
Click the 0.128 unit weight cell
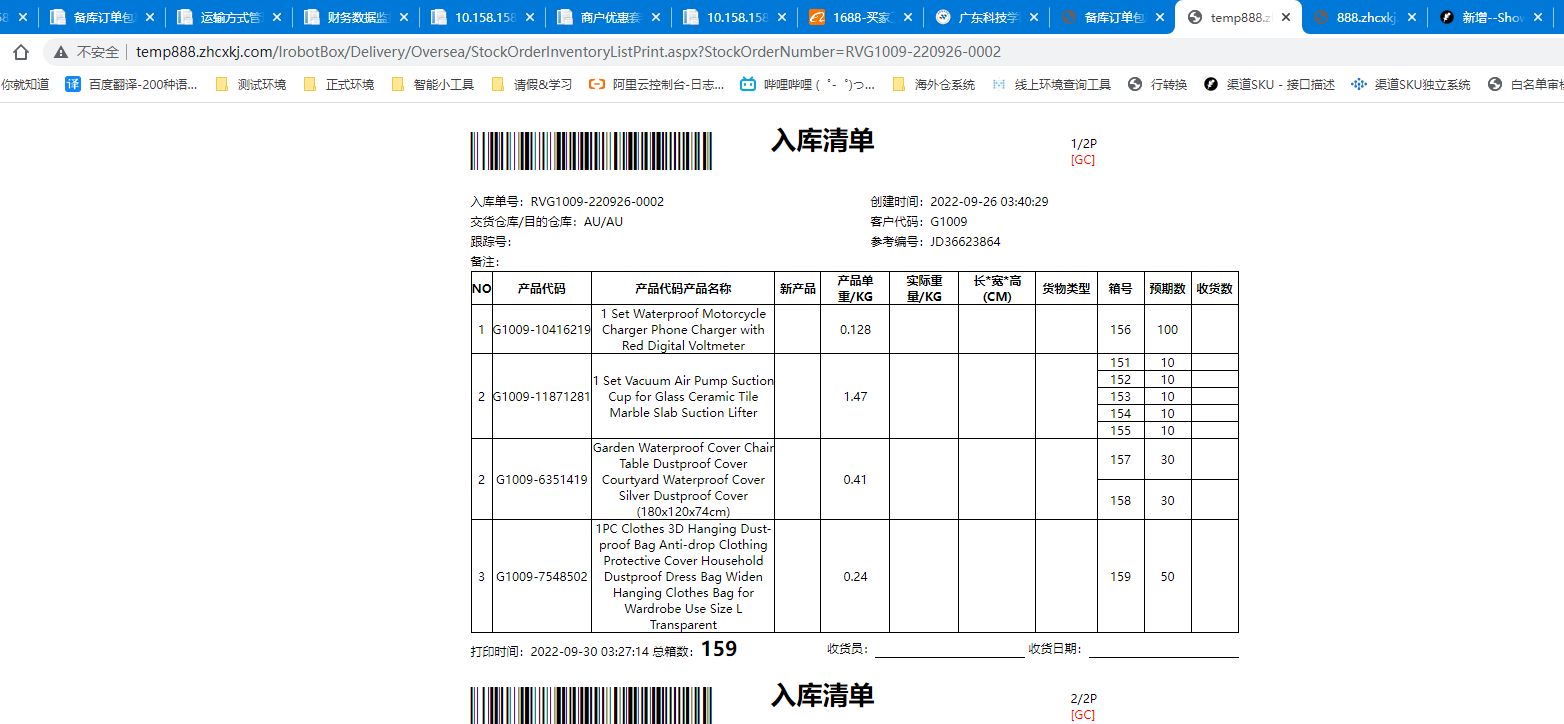[x=855, y=330]
